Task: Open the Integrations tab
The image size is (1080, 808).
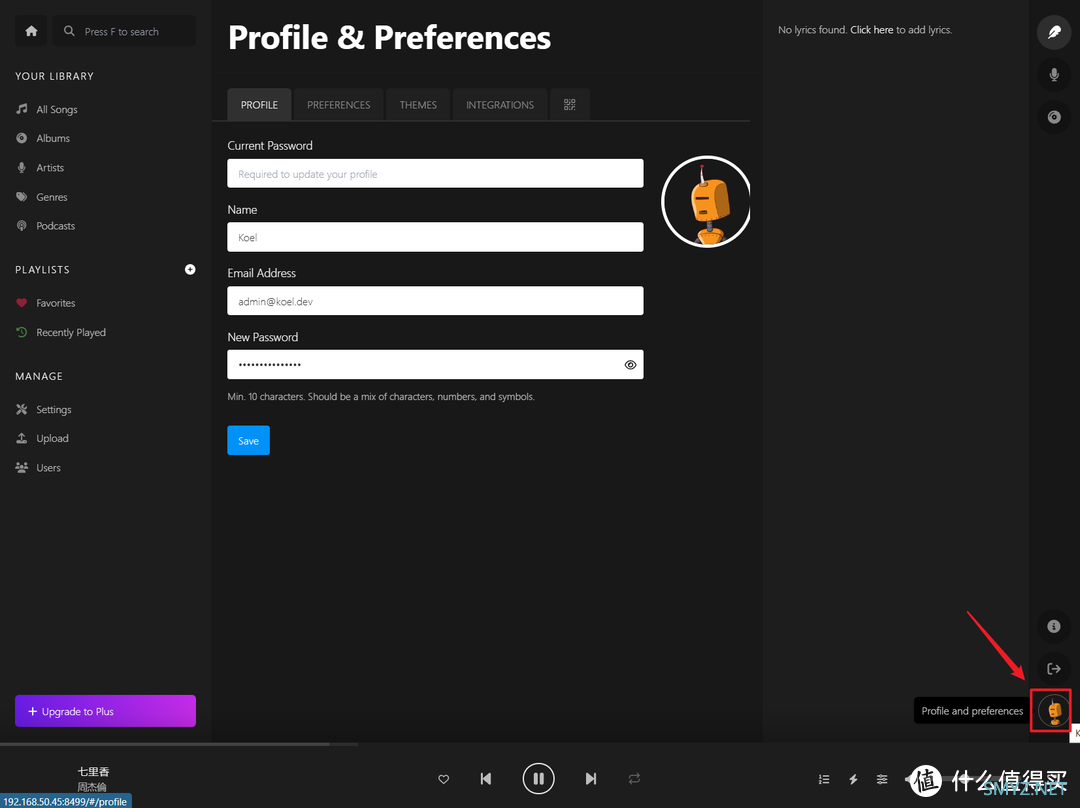Action: [x=500, y=105]
